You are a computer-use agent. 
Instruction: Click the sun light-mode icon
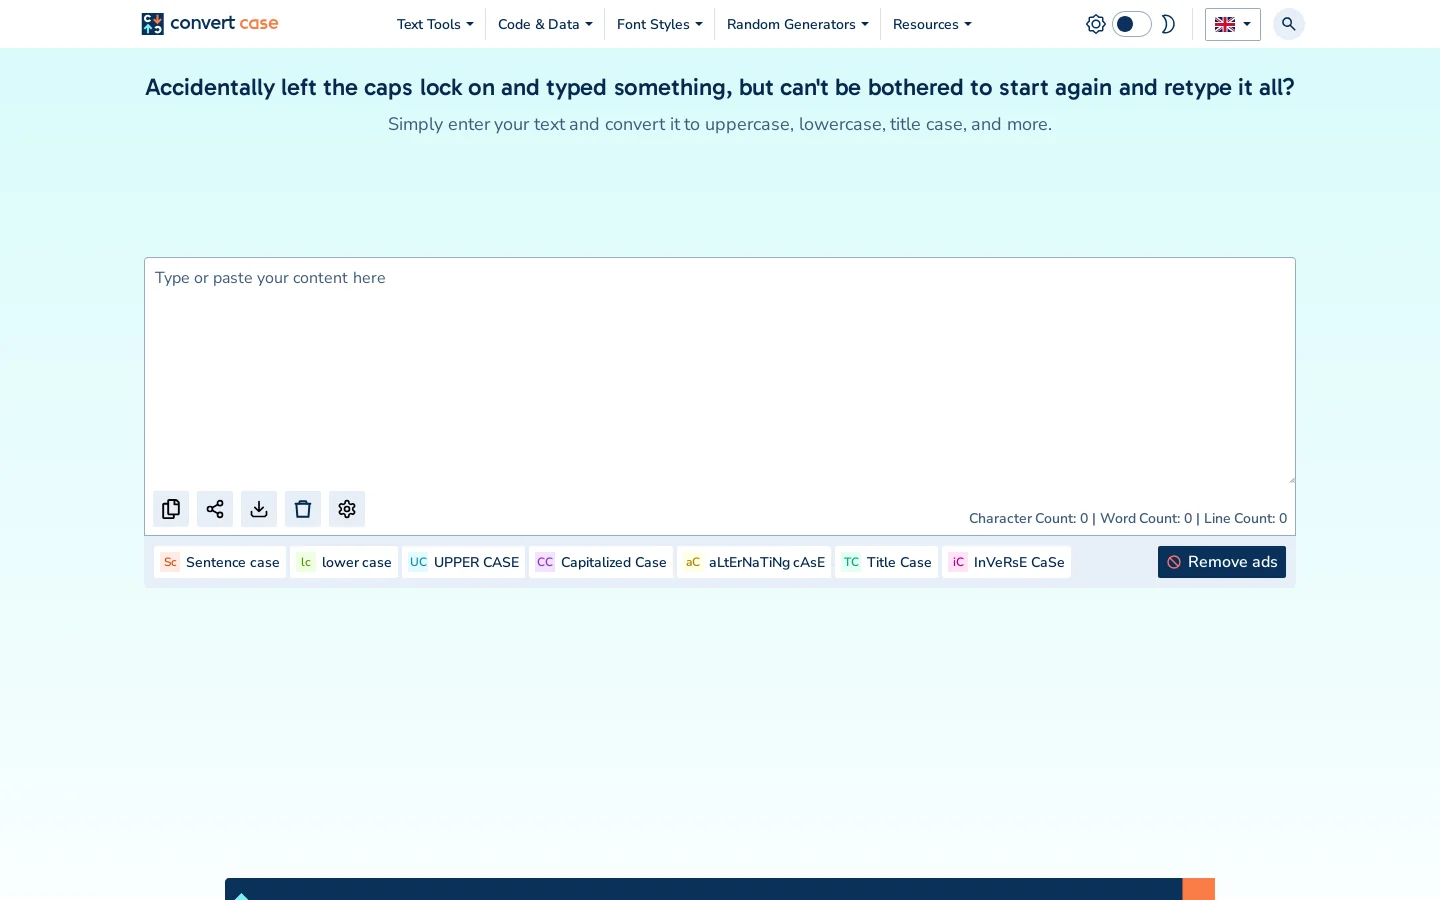1096,24
